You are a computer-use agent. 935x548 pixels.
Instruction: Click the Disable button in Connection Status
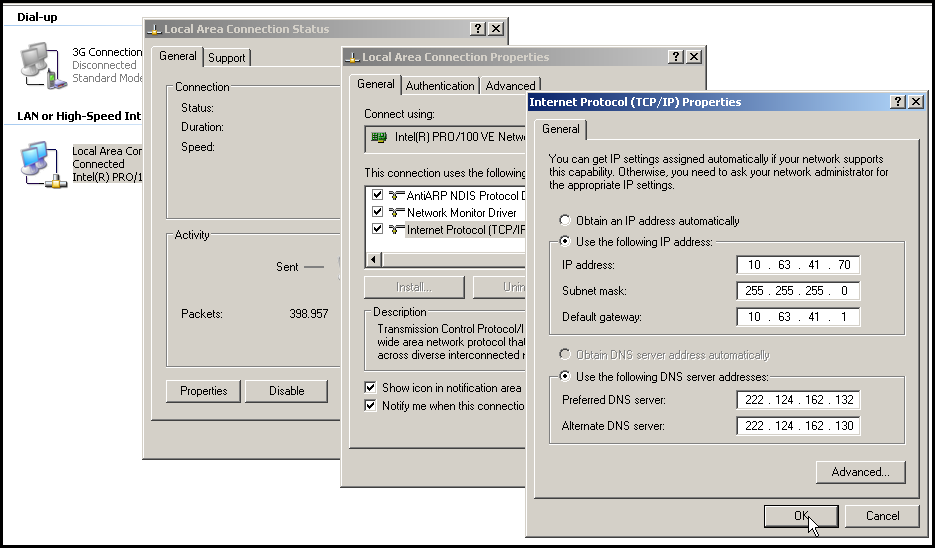(x=286, y=391)
